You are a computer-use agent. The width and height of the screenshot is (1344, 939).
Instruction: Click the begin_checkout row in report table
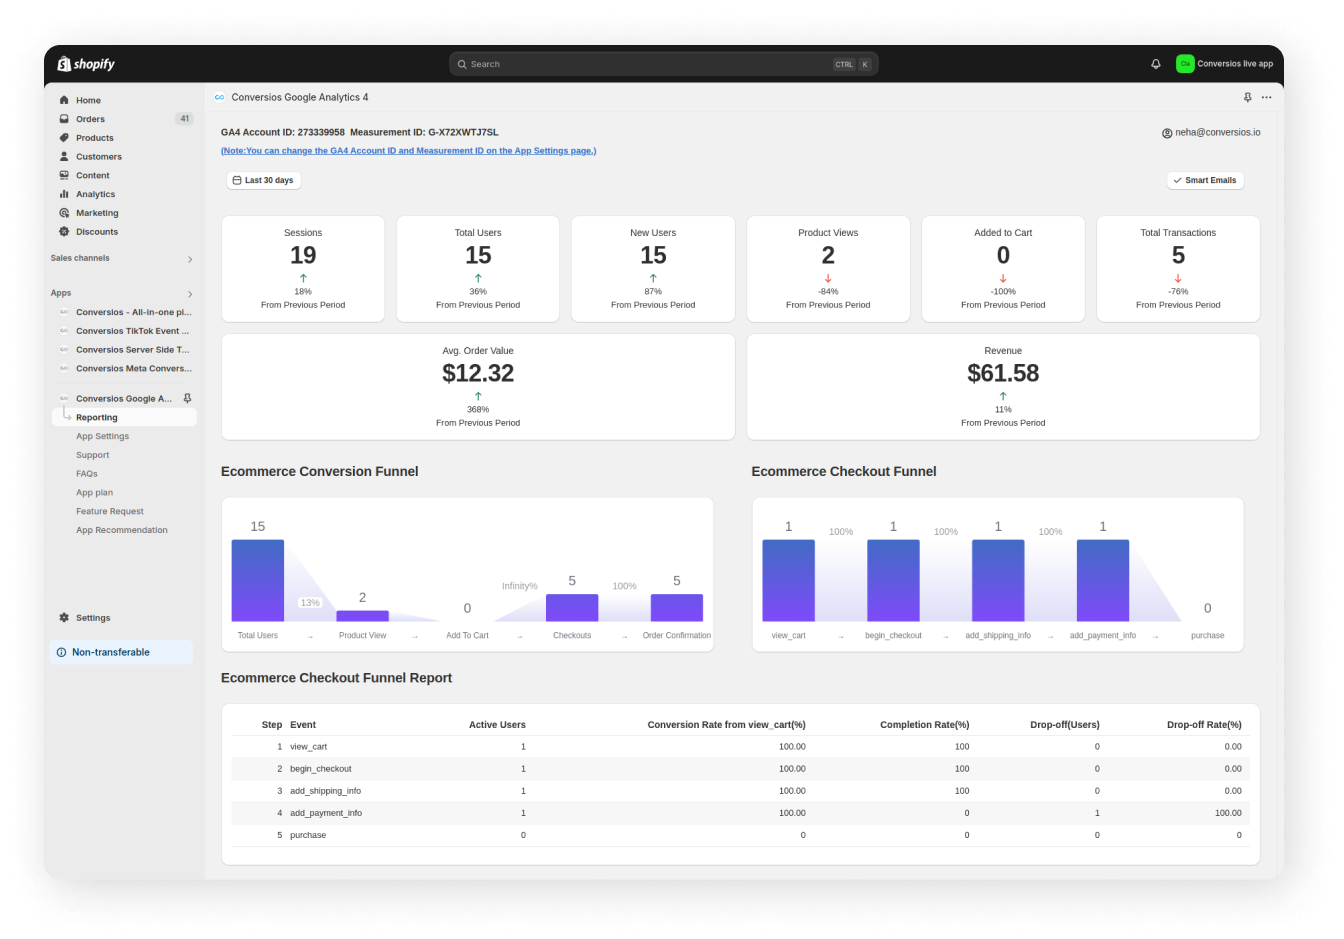[740, 769]
